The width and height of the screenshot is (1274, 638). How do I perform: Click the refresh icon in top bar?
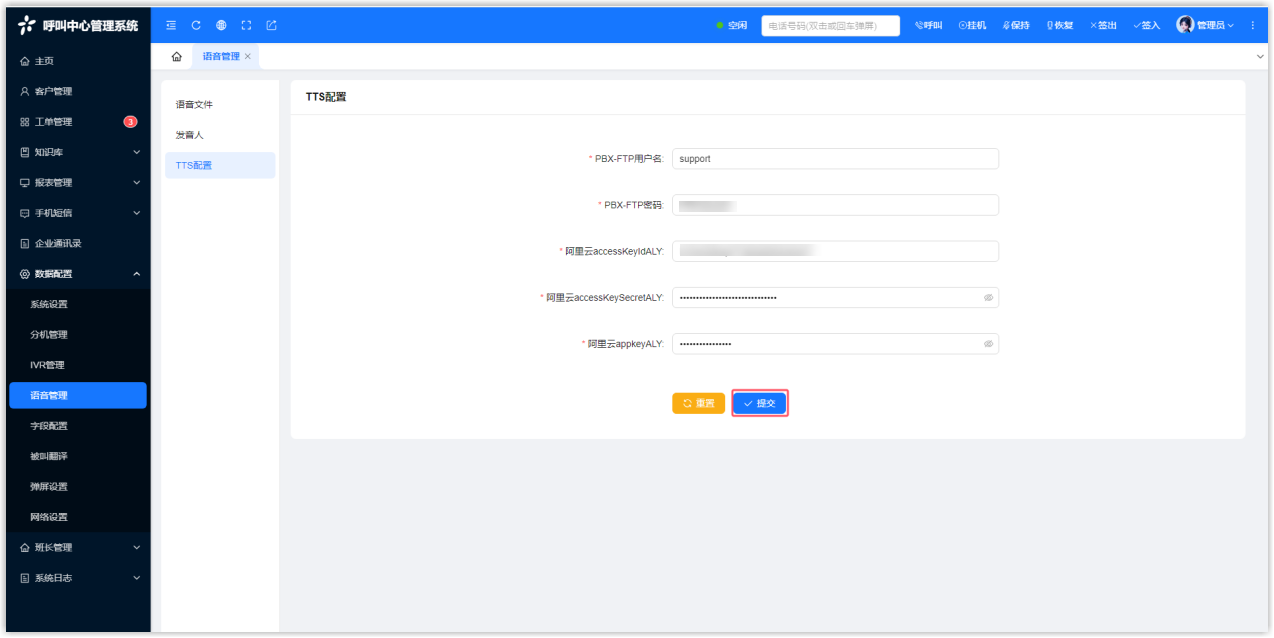coord(196,25)
